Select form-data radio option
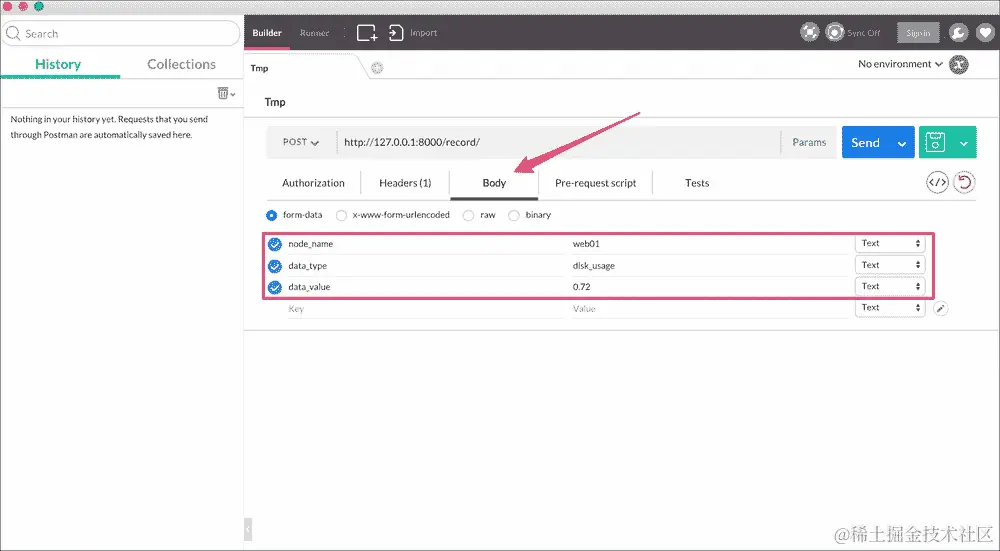The height and width of the screenshot is (551, 1000). coord(272,216)
